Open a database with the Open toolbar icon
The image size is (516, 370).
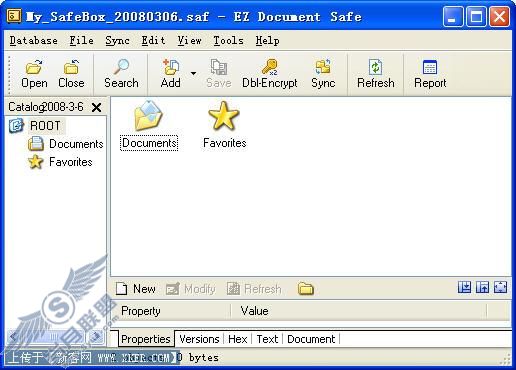(34, 74)
